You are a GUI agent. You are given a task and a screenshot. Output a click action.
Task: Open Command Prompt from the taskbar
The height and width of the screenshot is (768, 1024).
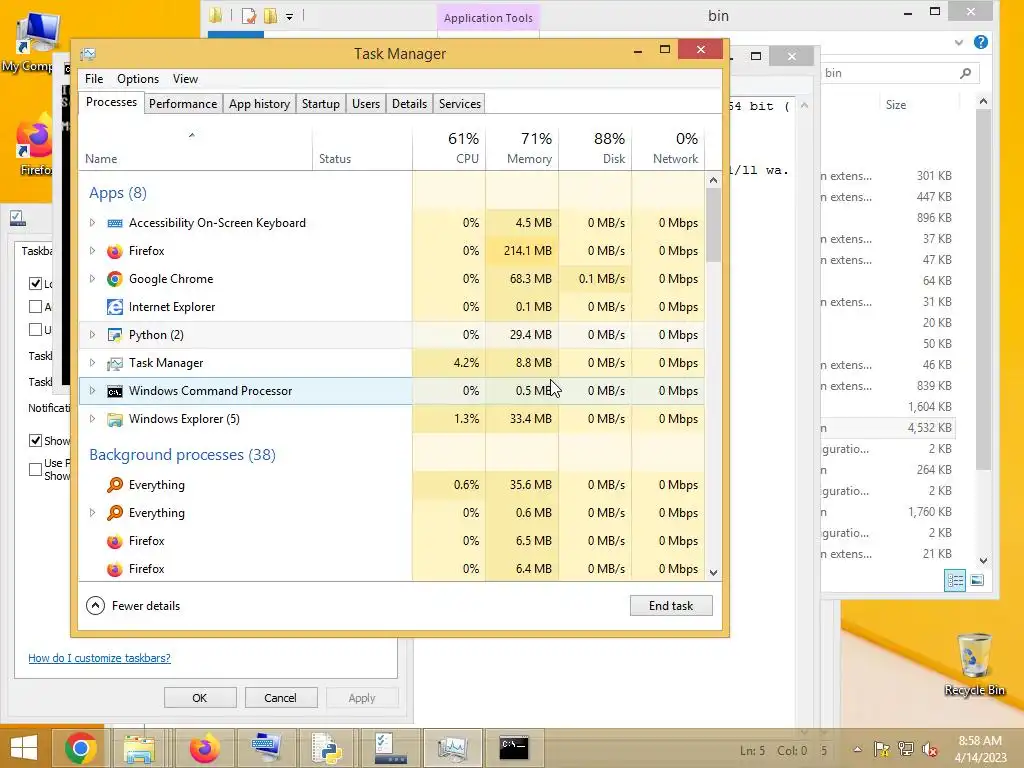click(514, 748)
